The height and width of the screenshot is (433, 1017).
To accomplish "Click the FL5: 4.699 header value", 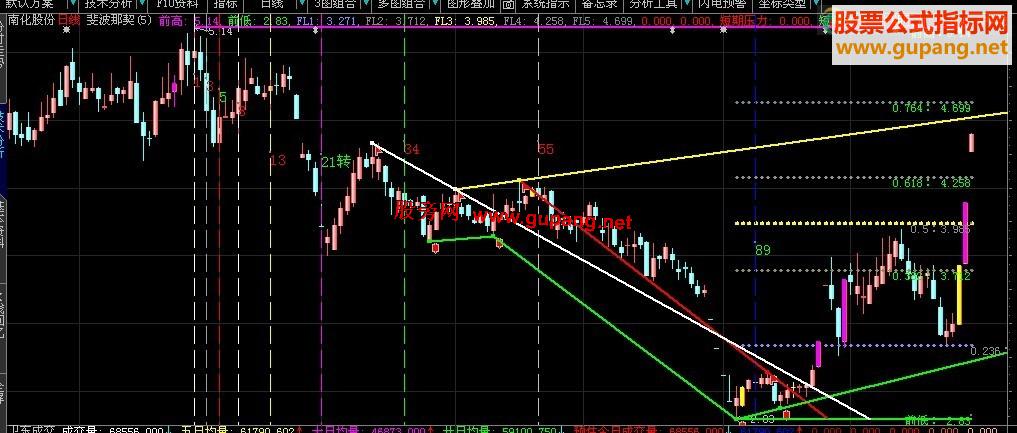I will (603, 21).
